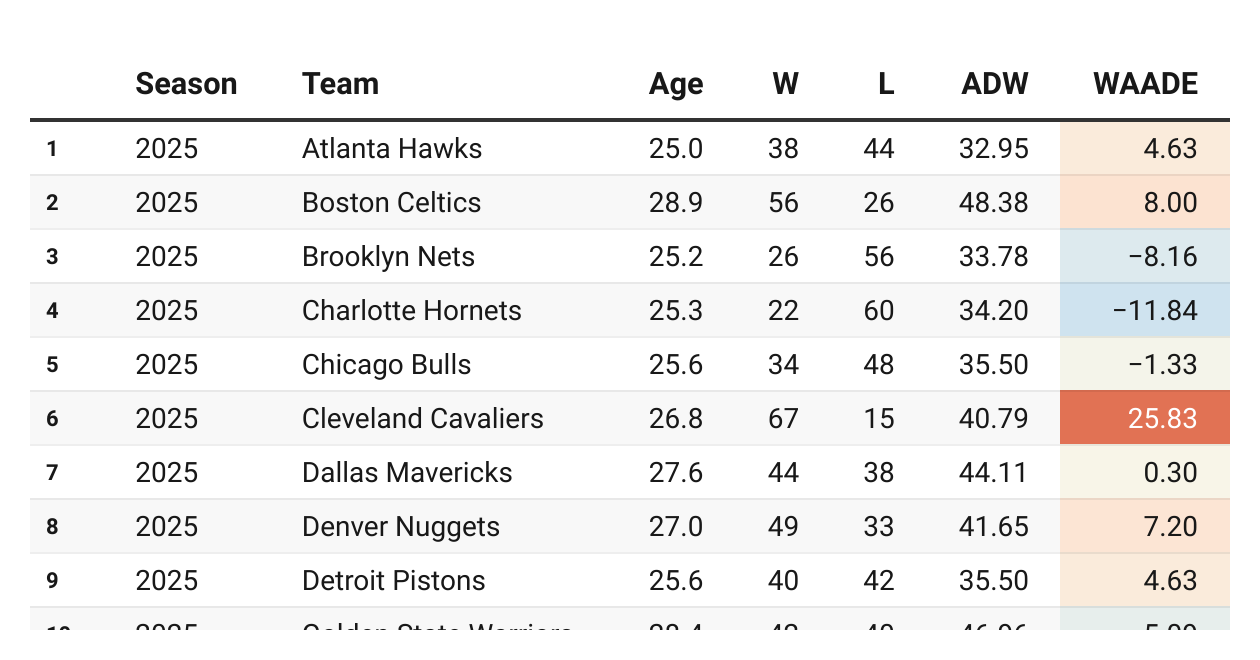This screenshot has height=660, width=1260.
Task: Select Charlotte Hornets team name
Action: 412,311
